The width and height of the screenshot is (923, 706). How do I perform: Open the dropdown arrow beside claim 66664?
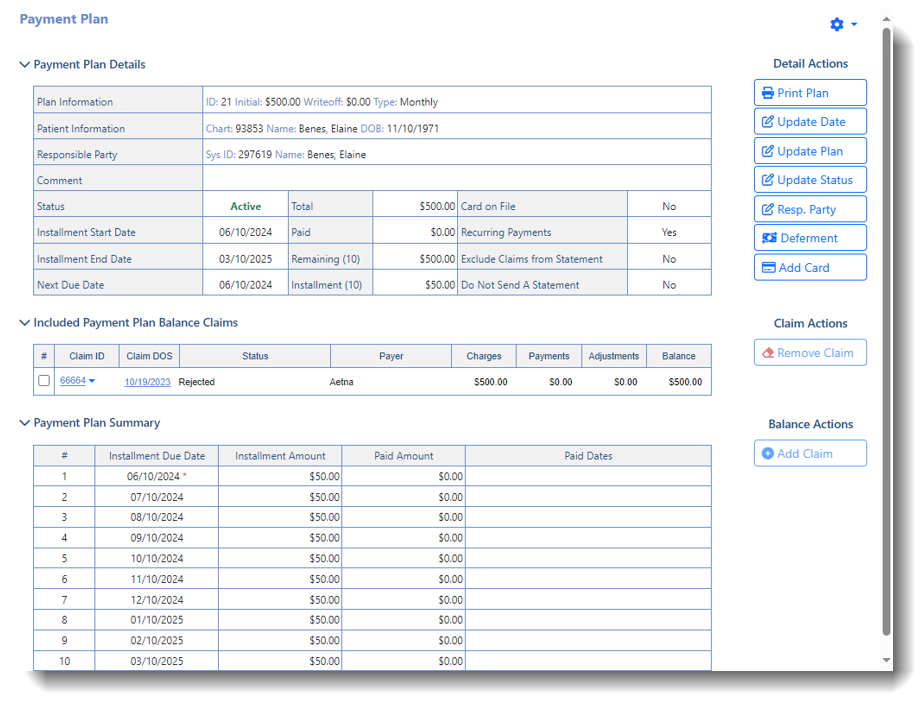coord(92,381)
